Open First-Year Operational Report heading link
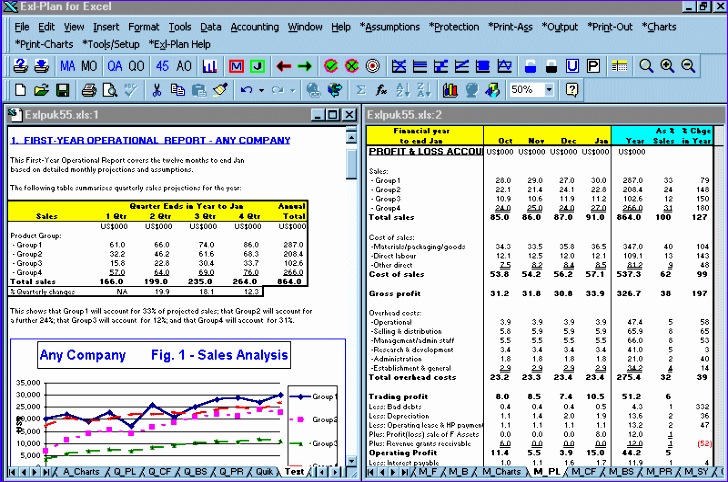The width and height of the screenshot is (728, 482). (x=150, y=140)
